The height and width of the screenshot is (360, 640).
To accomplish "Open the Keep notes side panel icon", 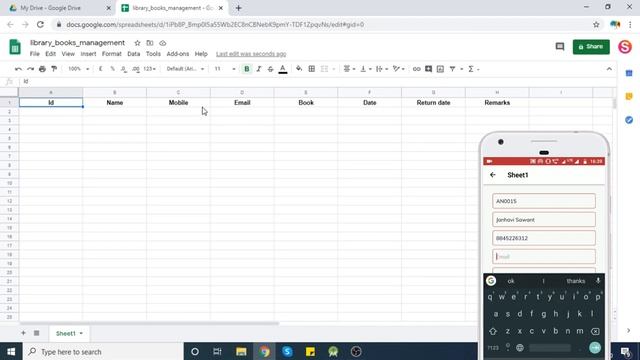I will point(629,97).
